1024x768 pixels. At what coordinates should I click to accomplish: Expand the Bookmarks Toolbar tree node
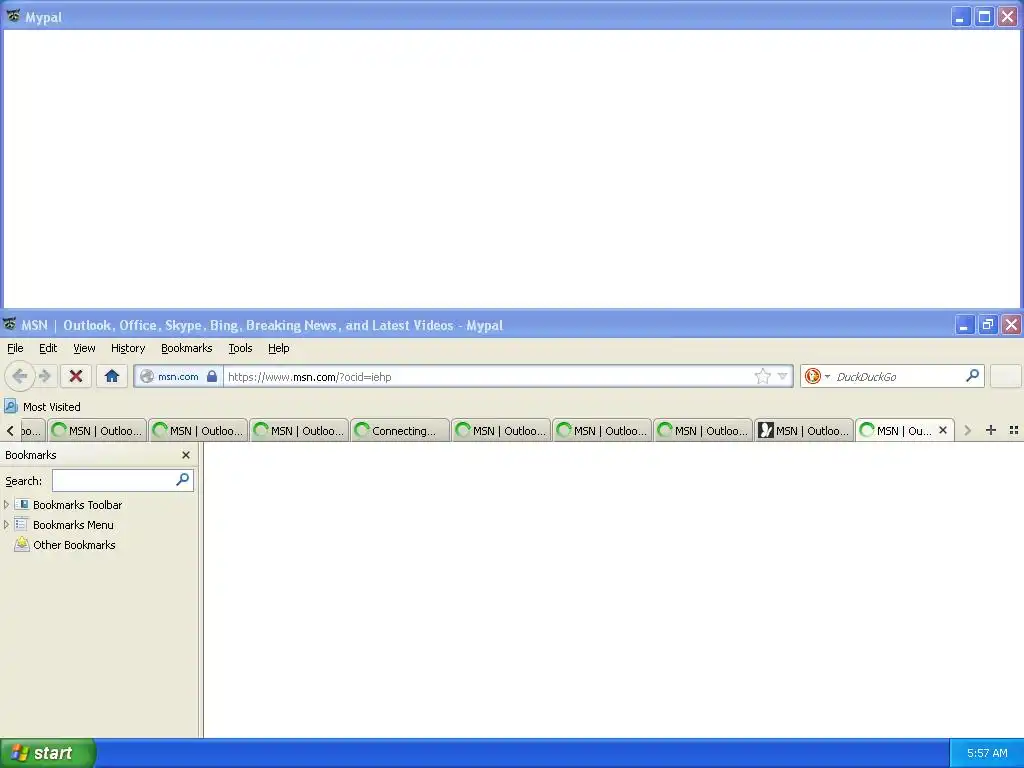pyautogui.click(x=7, y=505)
